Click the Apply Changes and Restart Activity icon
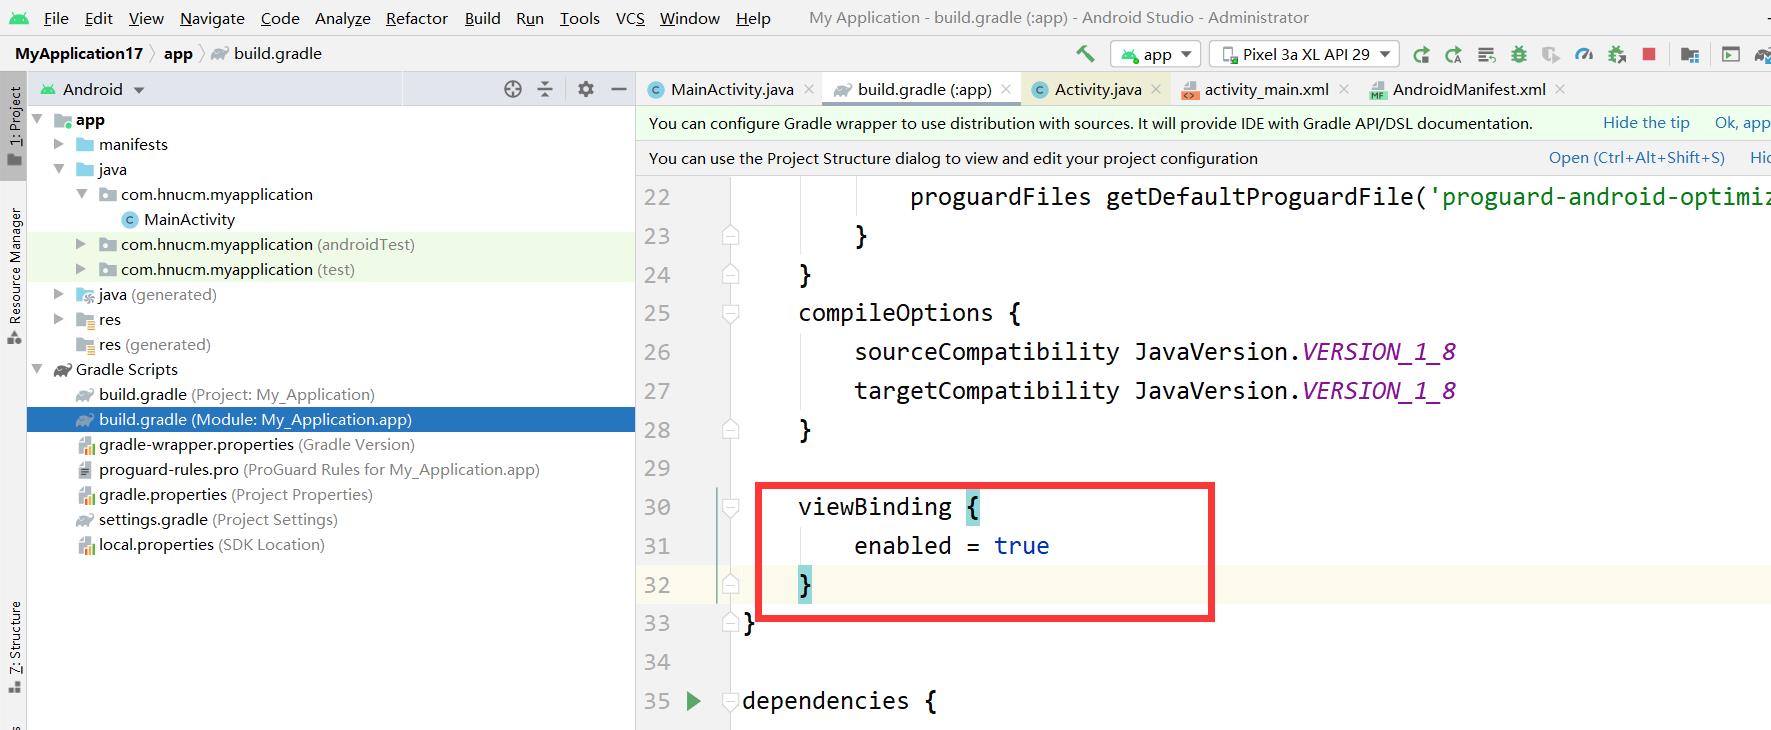1771x730 pixels. tap(1421, 54)
